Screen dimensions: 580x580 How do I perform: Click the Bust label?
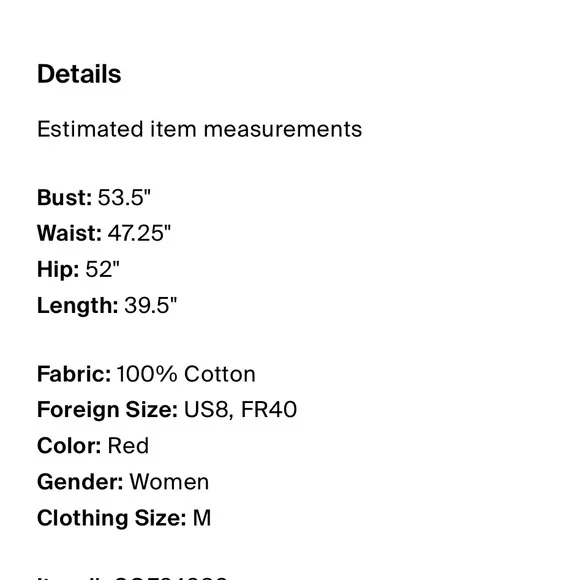[x=64, y=197]
